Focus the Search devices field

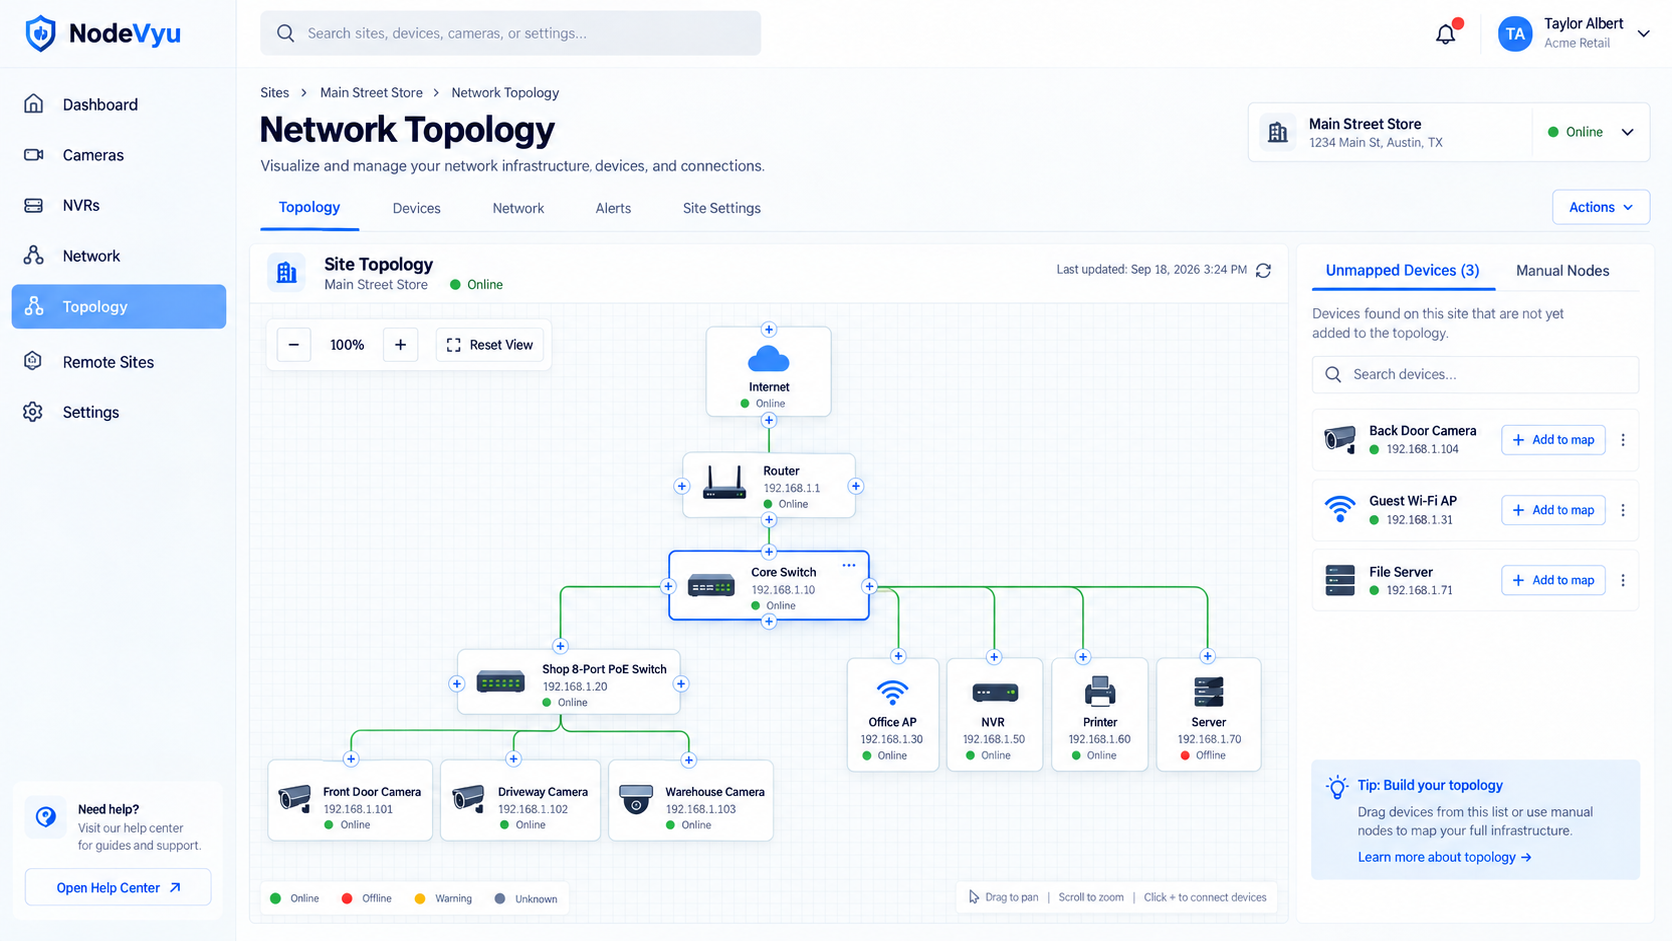coord(1475,374)
